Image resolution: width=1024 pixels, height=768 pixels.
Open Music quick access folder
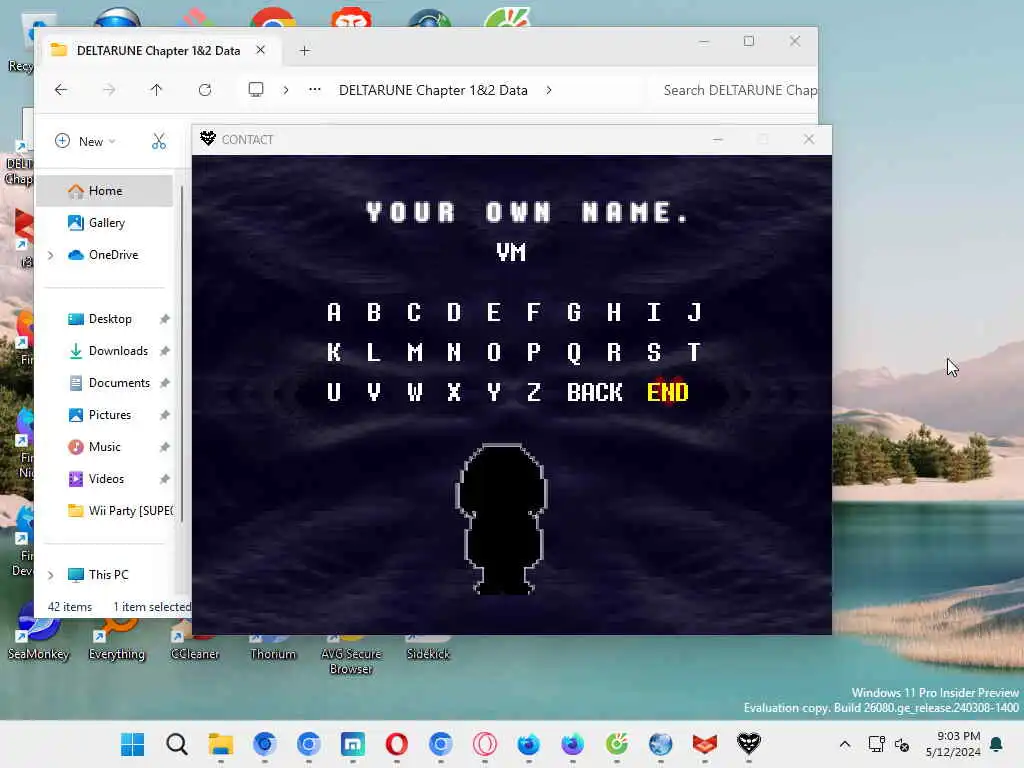105,447
